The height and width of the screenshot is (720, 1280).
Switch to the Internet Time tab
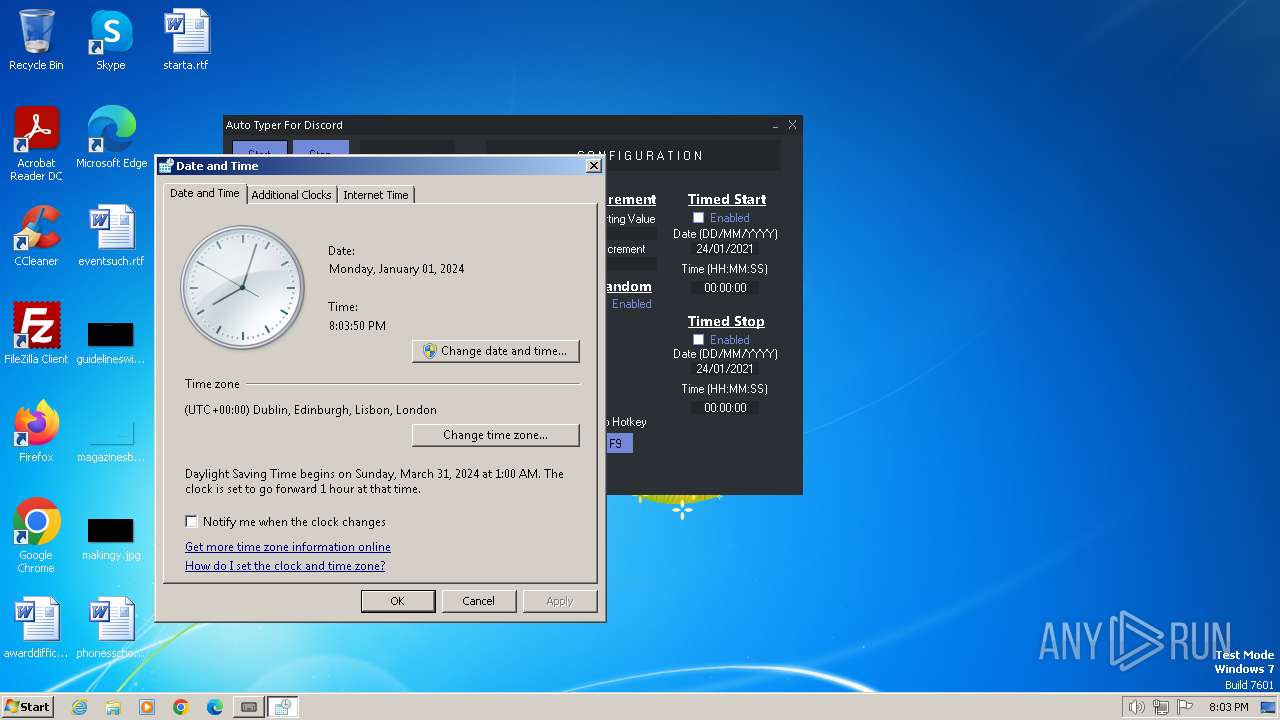376,195
